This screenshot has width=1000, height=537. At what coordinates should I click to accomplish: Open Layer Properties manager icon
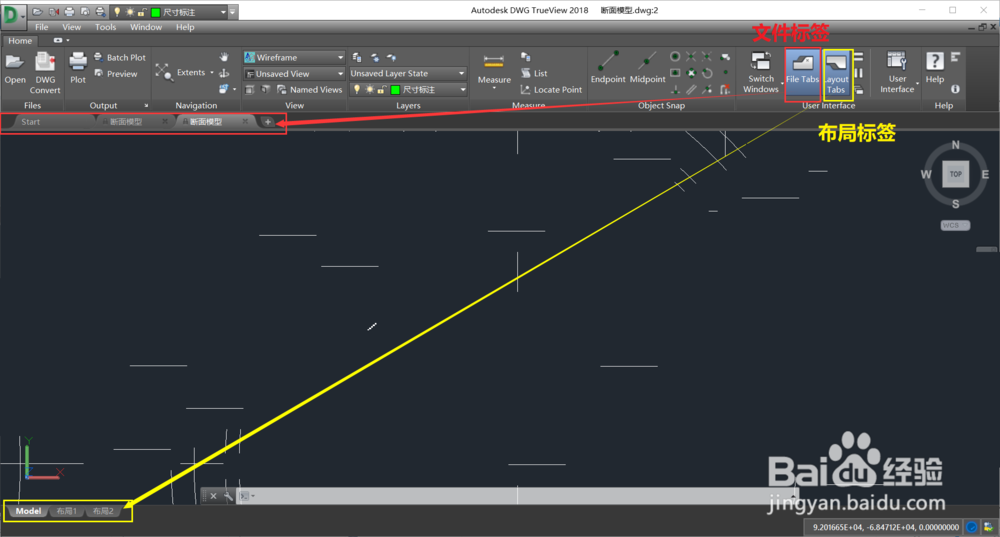pyautogui.click(x=357, y=57)
